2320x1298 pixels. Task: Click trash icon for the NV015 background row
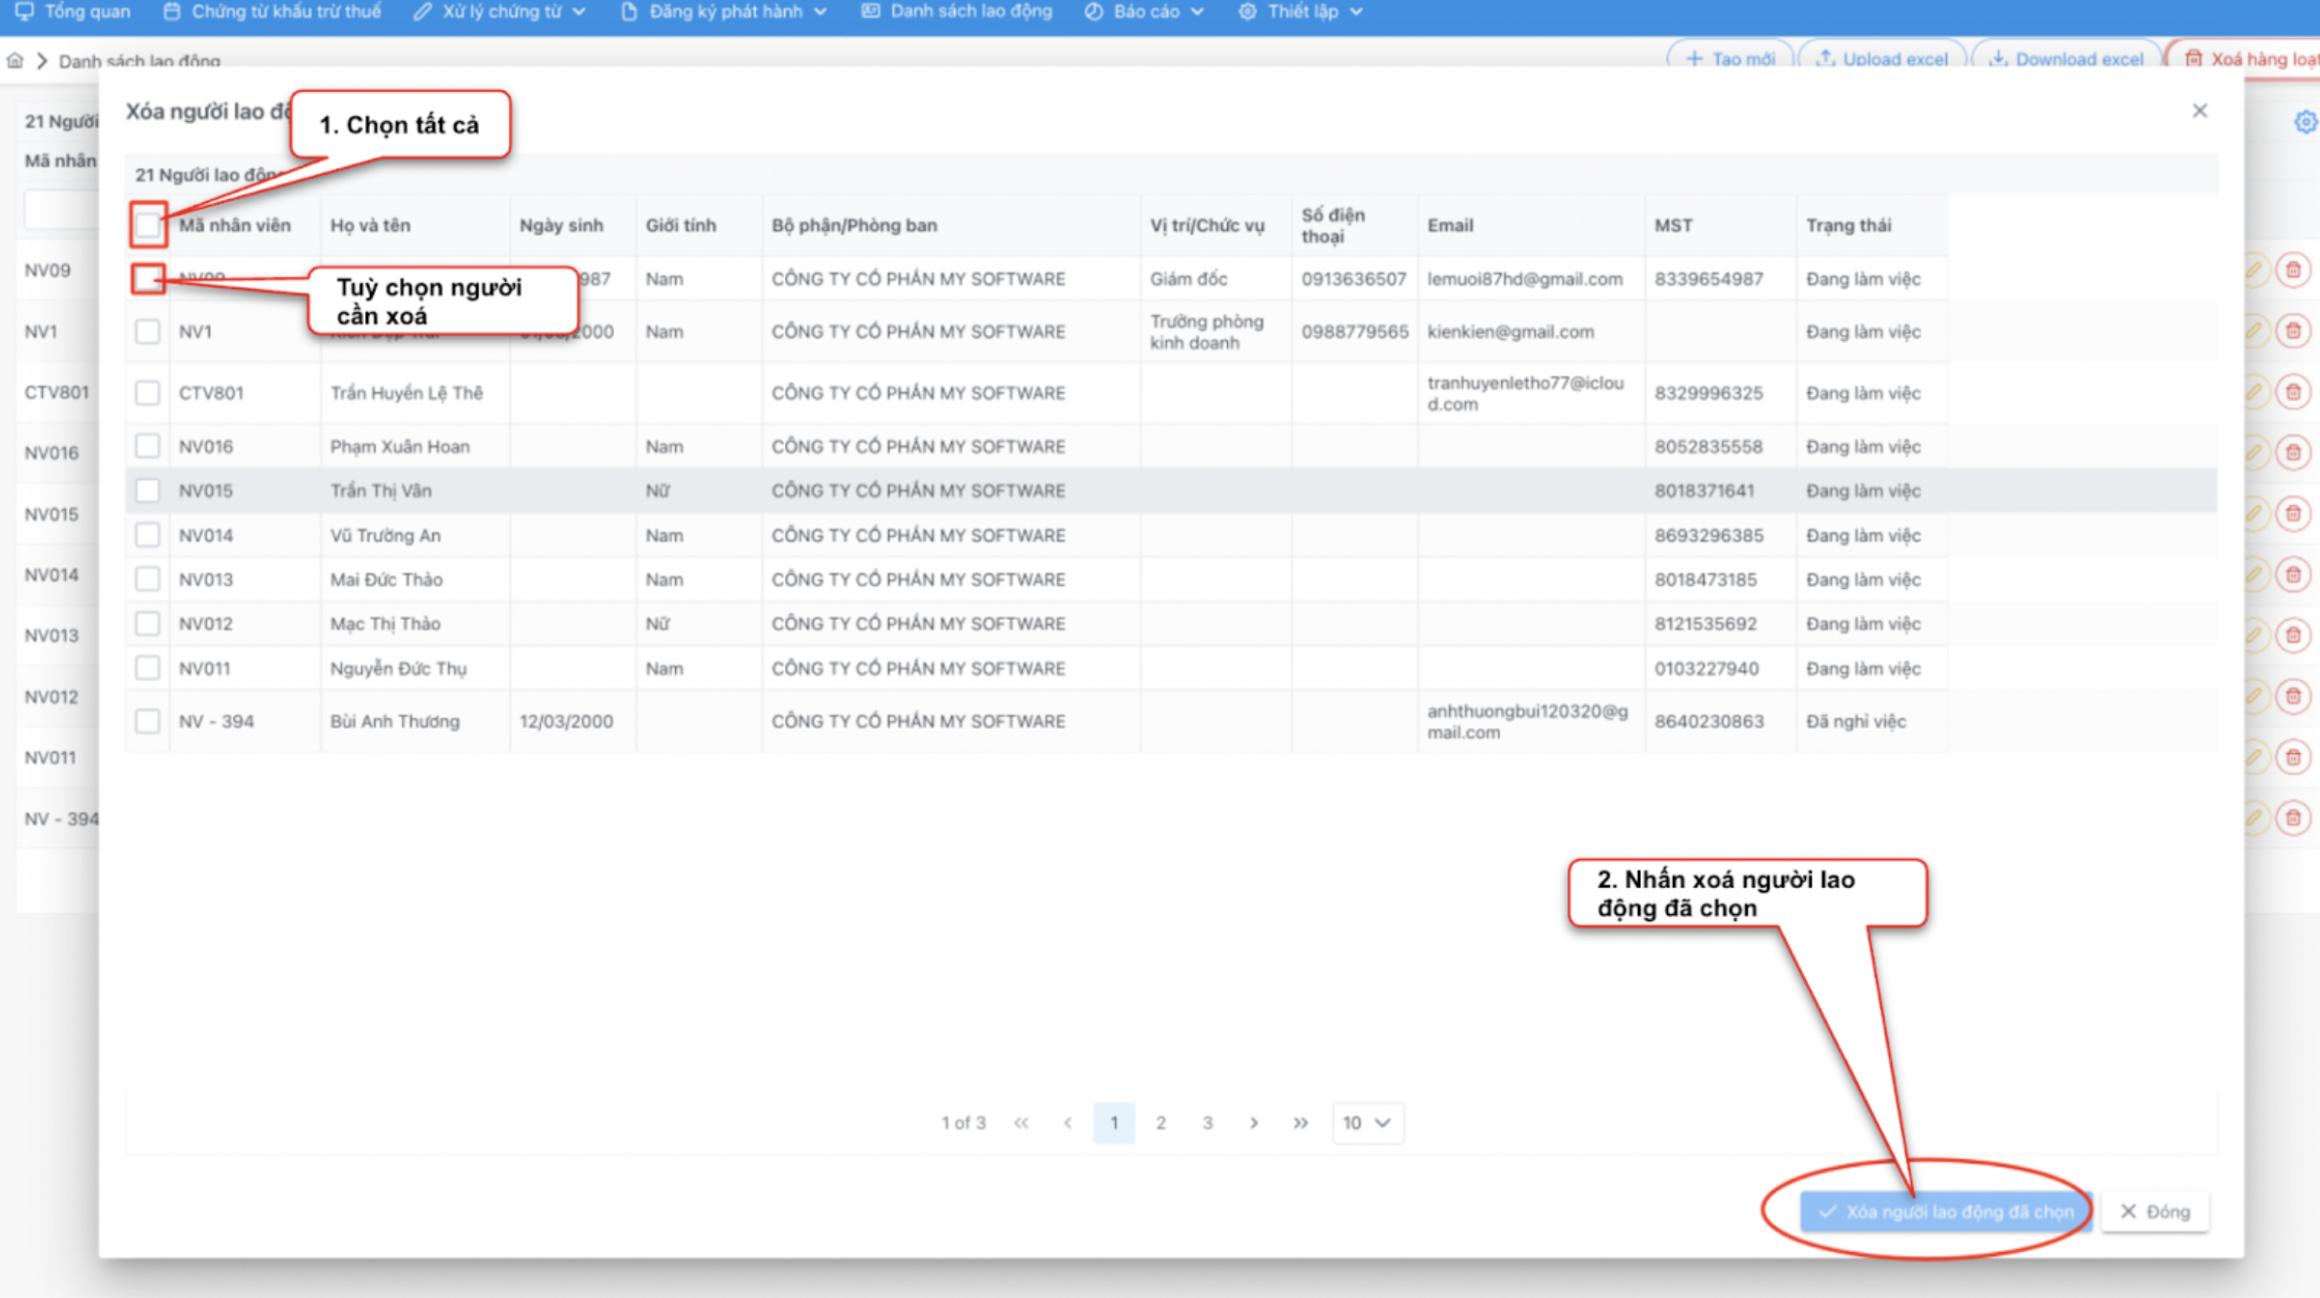[x=2293, y=514]
